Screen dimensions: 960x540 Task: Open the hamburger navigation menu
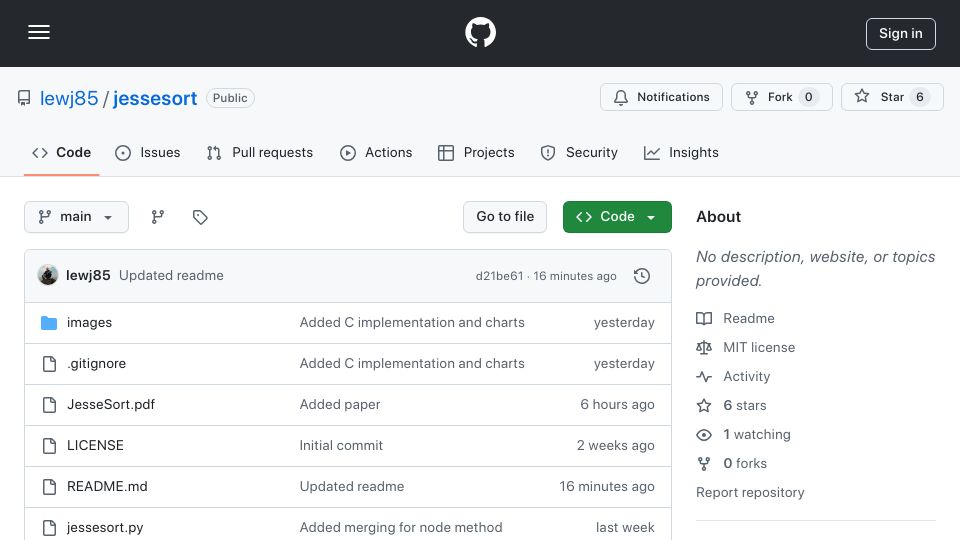tap(39, 32)
